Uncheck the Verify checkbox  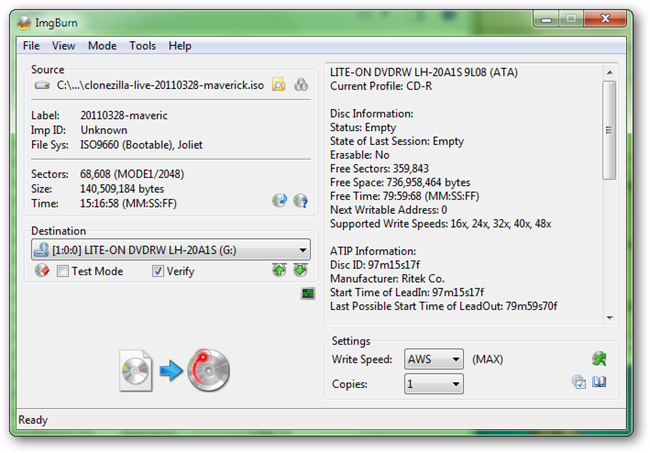pyautogui.click(x=158, y=271)
